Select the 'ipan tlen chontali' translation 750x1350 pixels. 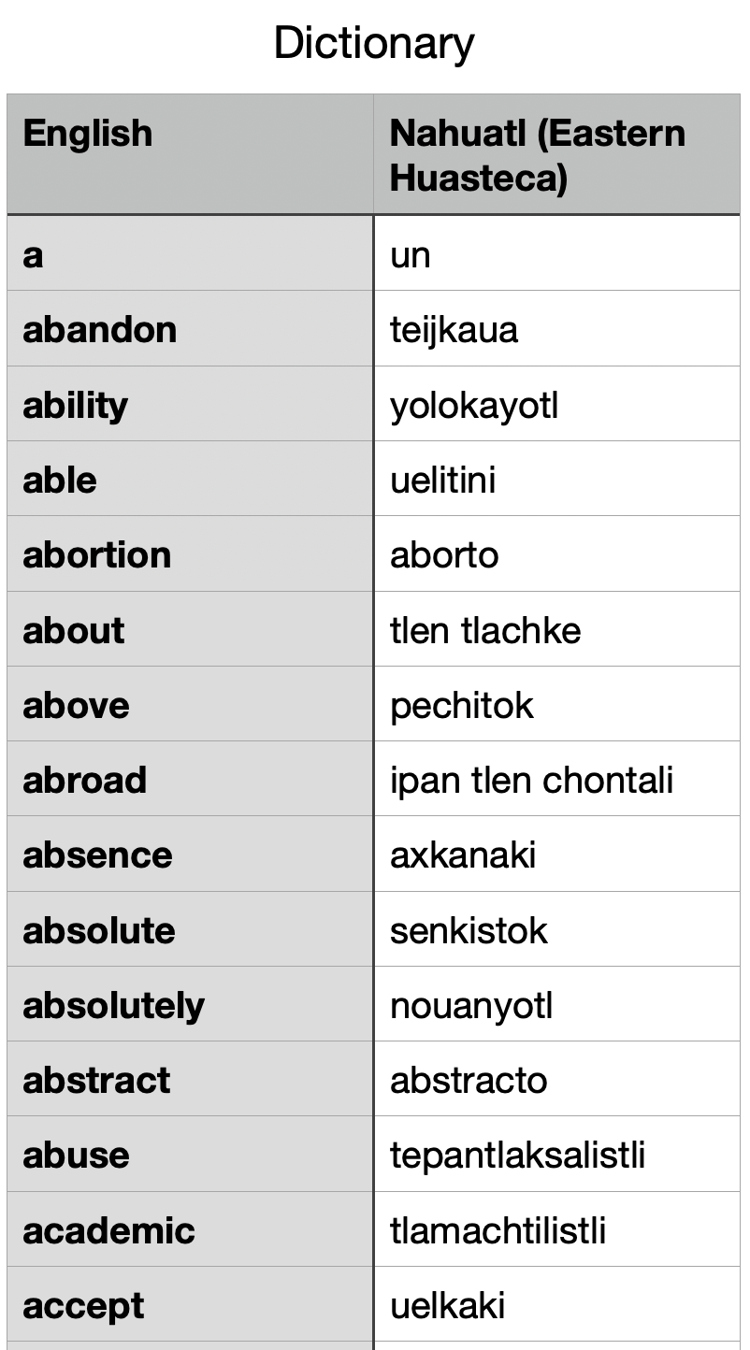(x=531, y=780)
